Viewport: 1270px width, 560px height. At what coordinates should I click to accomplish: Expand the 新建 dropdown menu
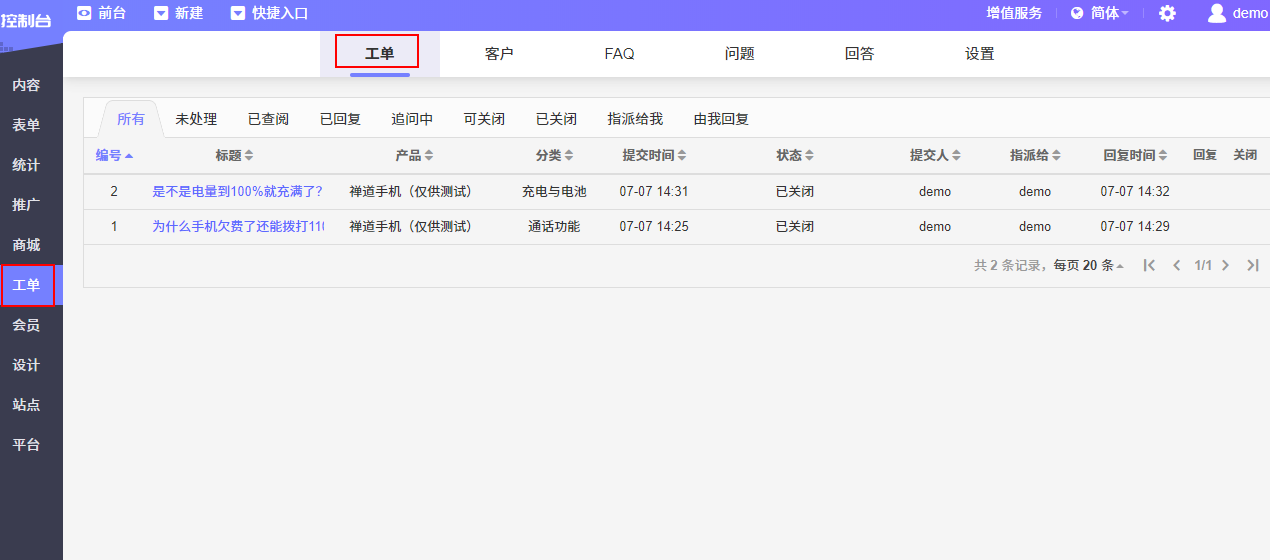[178, 13]
